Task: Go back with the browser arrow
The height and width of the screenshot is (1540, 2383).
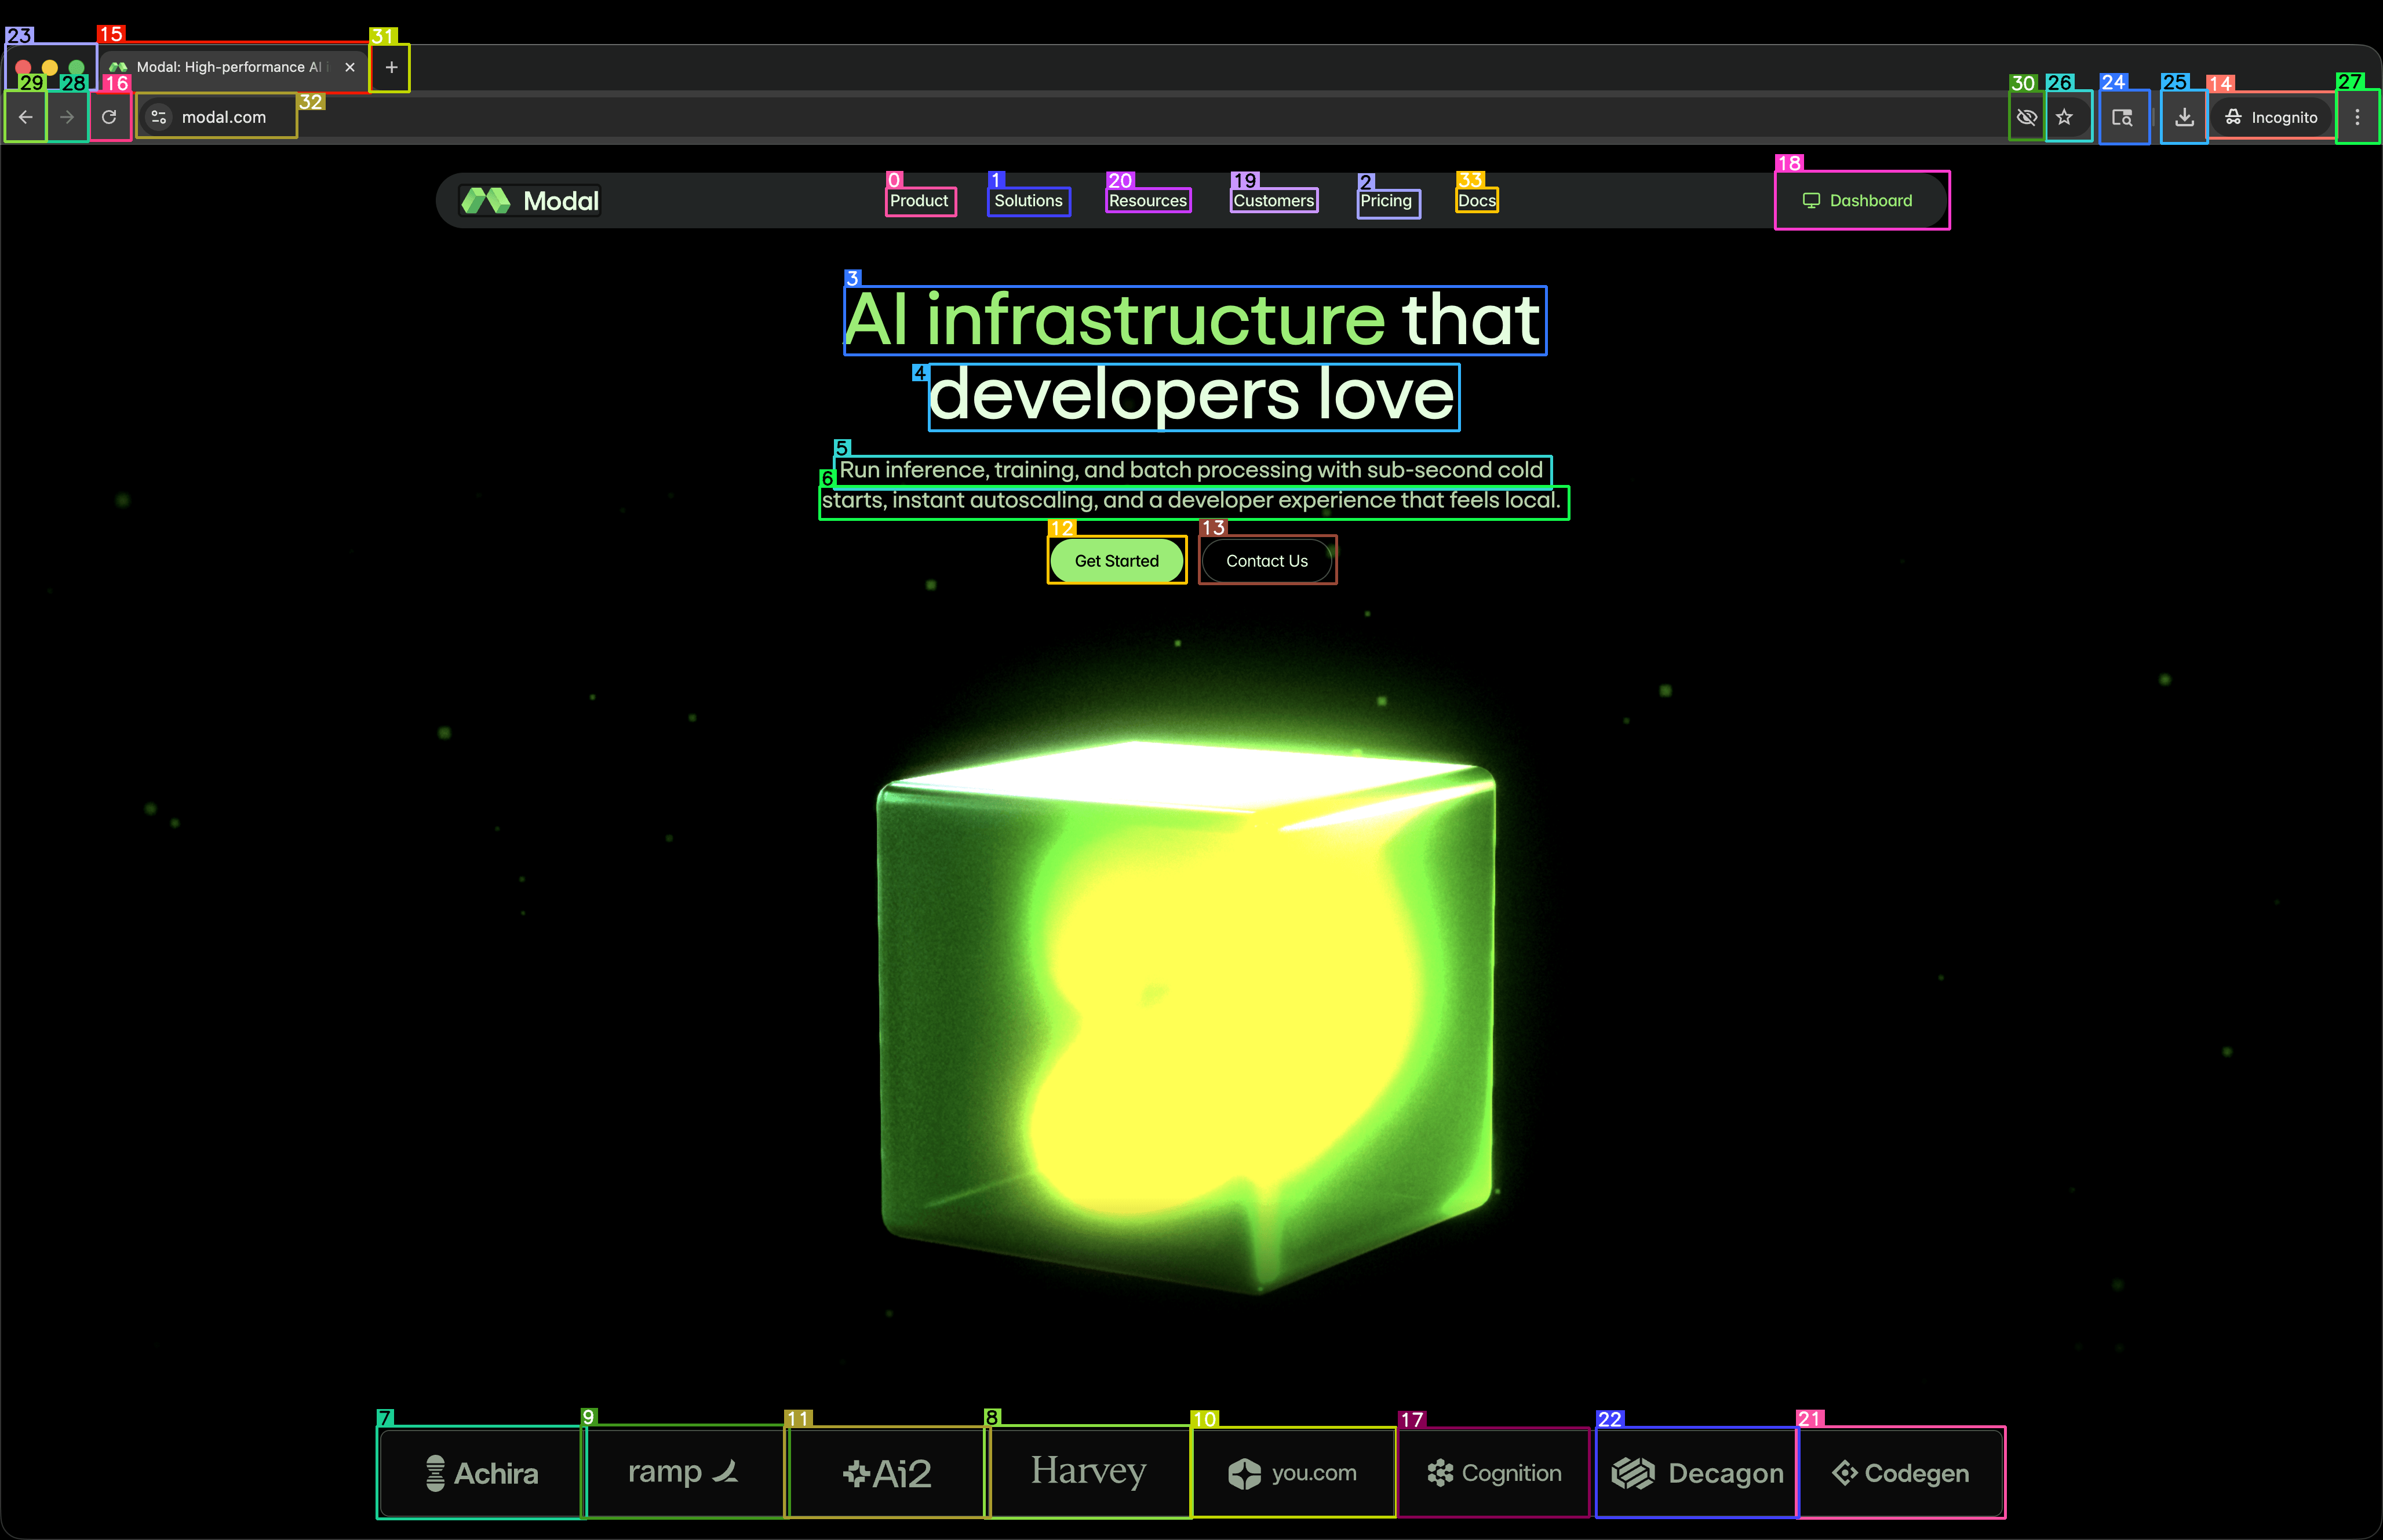Action: pos(26,117)
